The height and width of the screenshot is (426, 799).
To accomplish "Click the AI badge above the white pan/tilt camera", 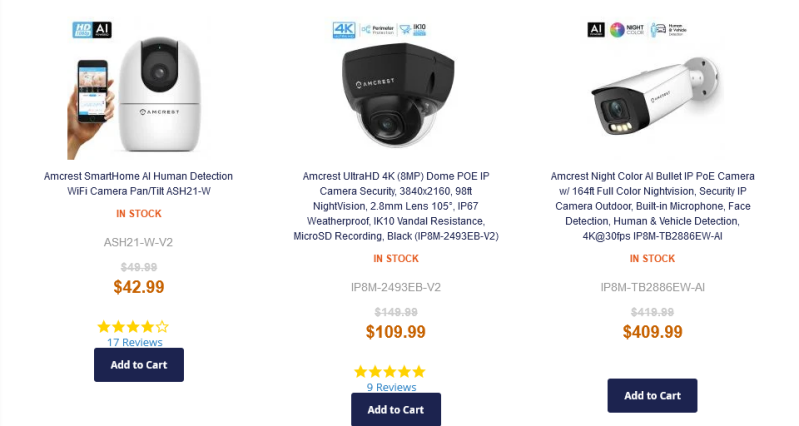I will click(101, 30).
